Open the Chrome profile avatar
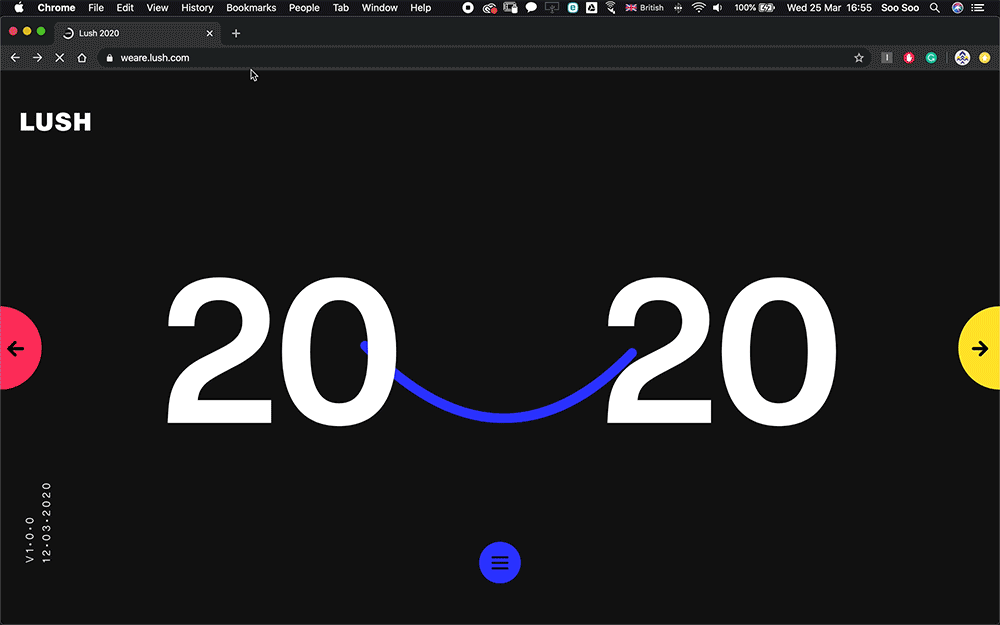The image size is (1000, 625). [962, 57]
